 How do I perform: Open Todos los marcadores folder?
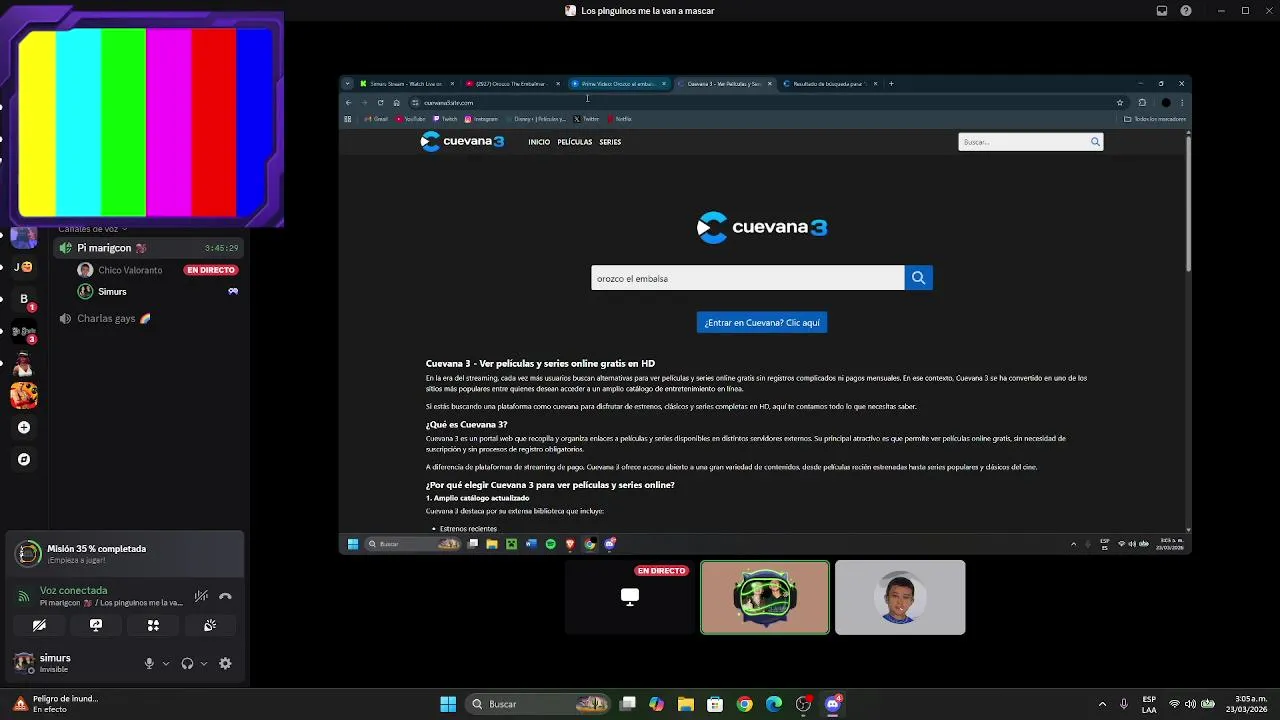pos(1155,119)
